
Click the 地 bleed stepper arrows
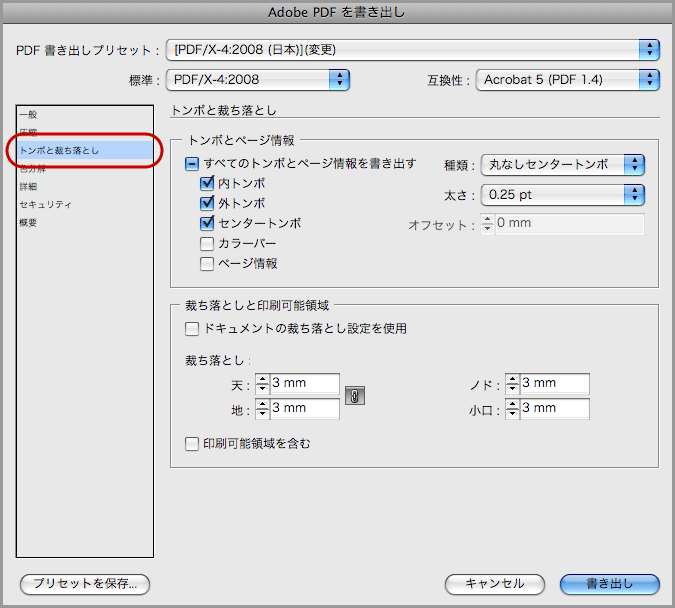[262, 408]
